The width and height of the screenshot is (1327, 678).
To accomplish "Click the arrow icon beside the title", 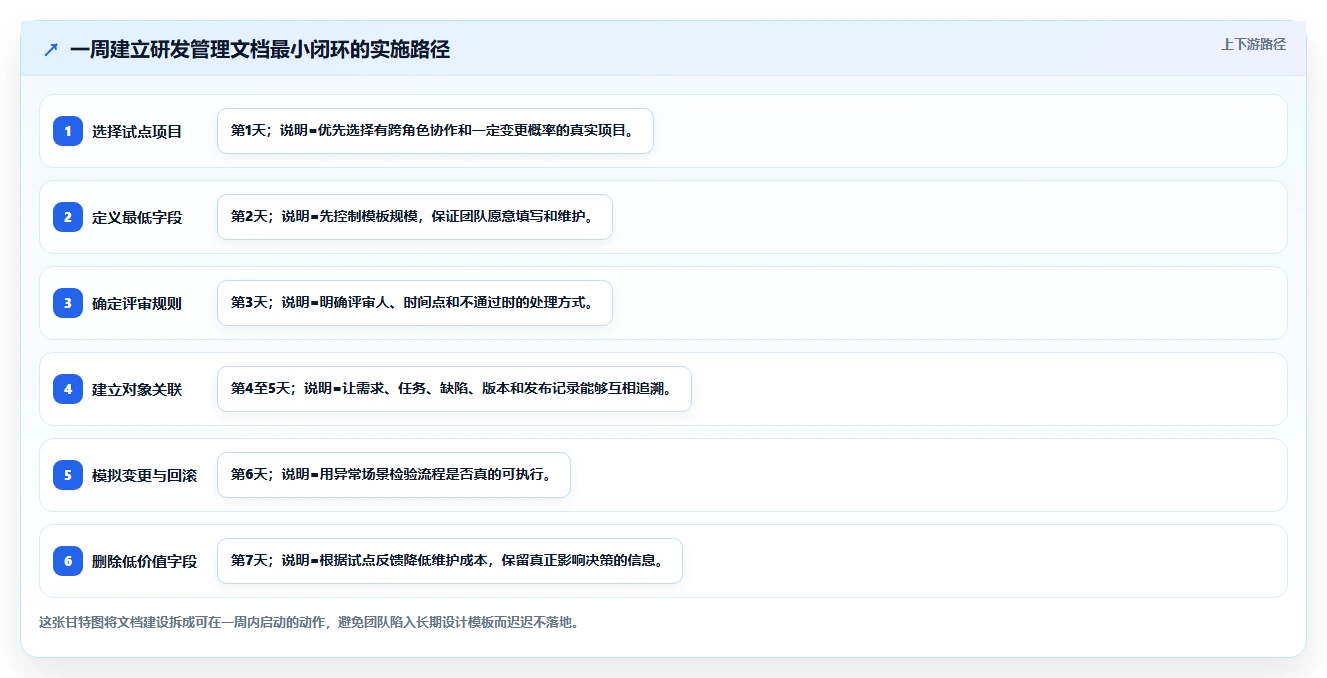I will coord(51,50).
